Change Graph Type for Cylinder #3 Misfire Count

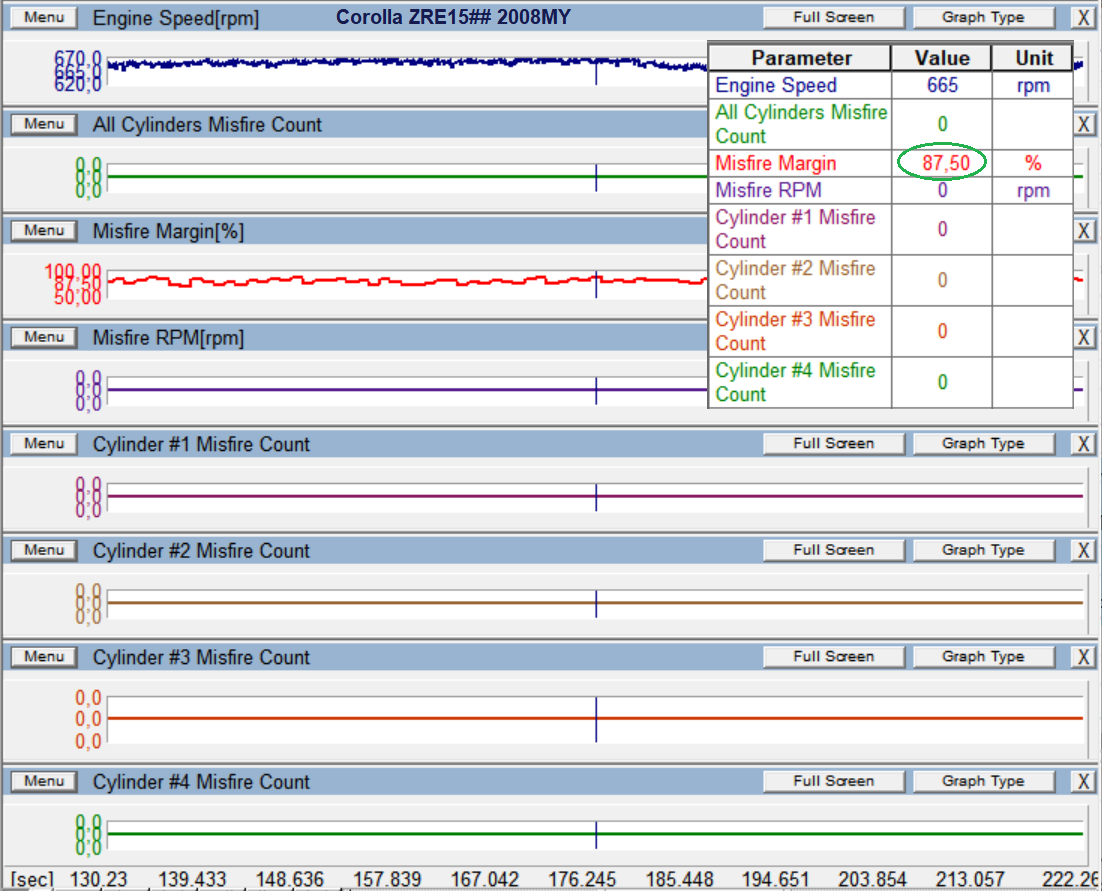tap(983, 657)
